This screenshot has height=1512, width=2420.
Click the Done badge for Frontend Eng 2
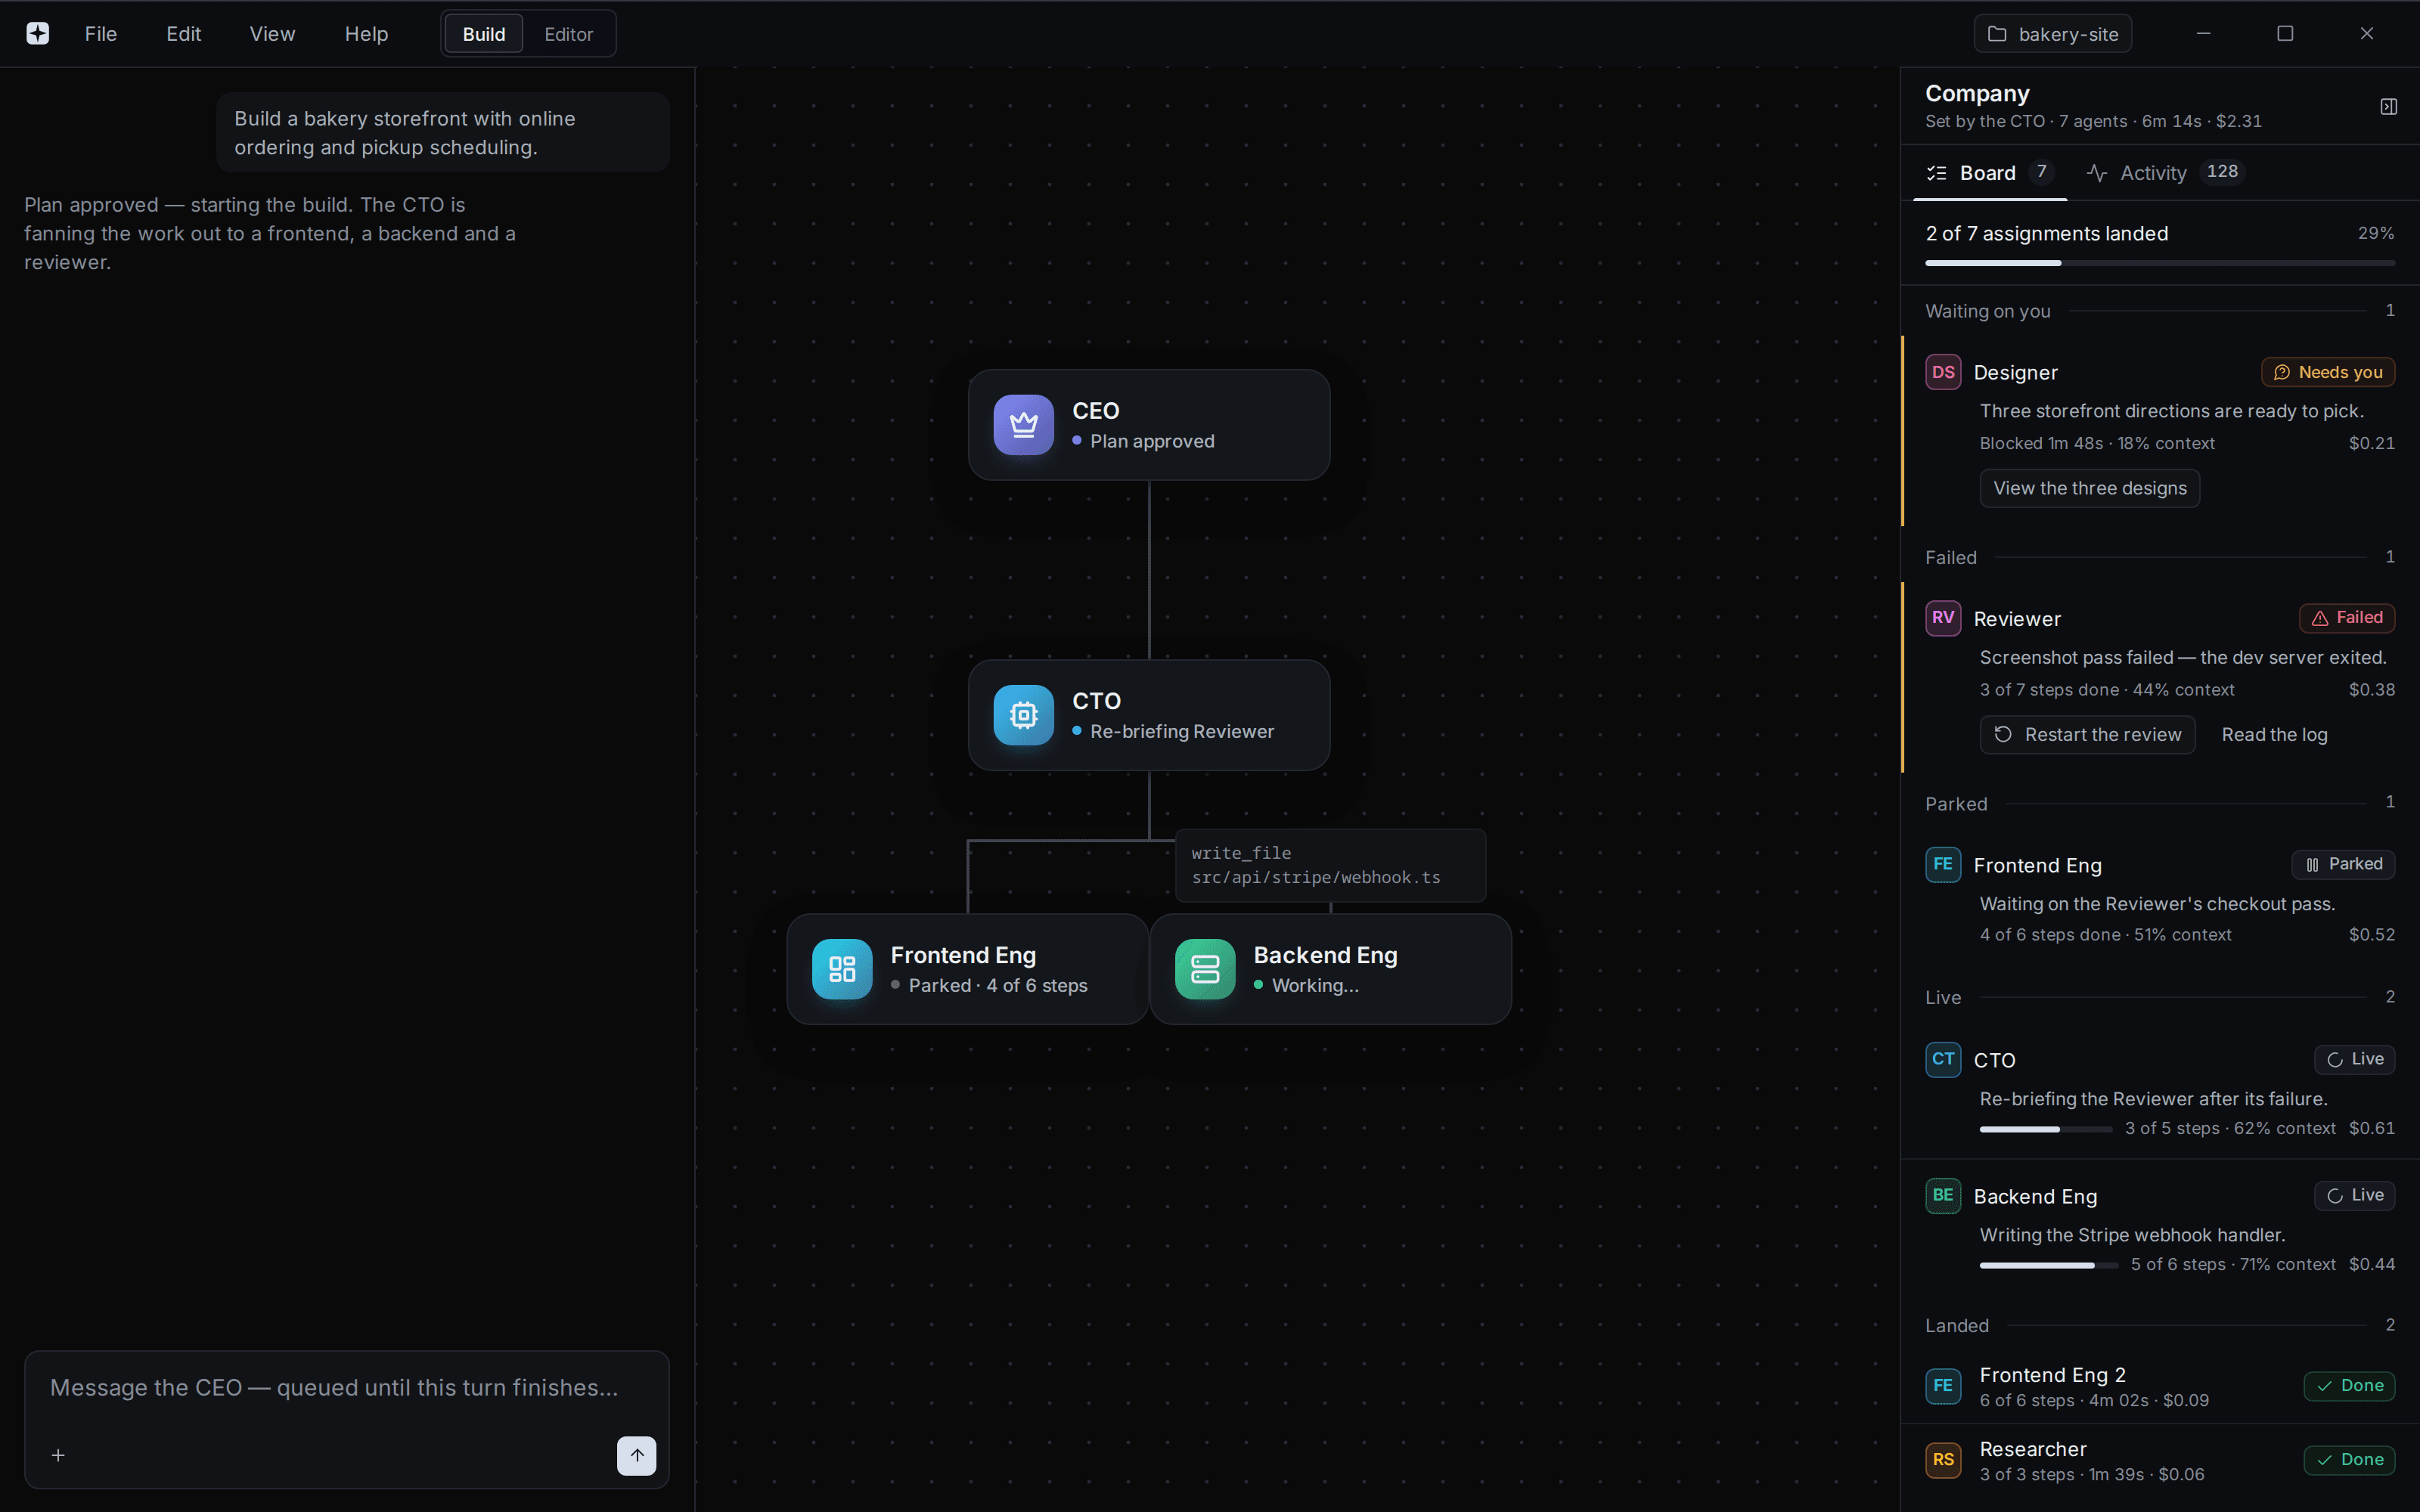click(x=2349, y=1386)
